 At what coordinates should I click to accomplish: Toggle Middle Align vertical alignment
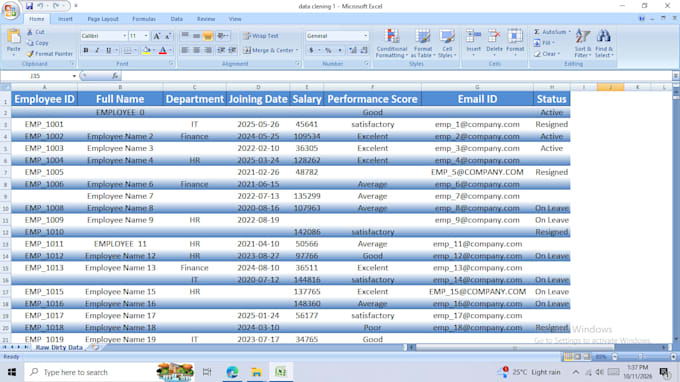click(196, 36)
